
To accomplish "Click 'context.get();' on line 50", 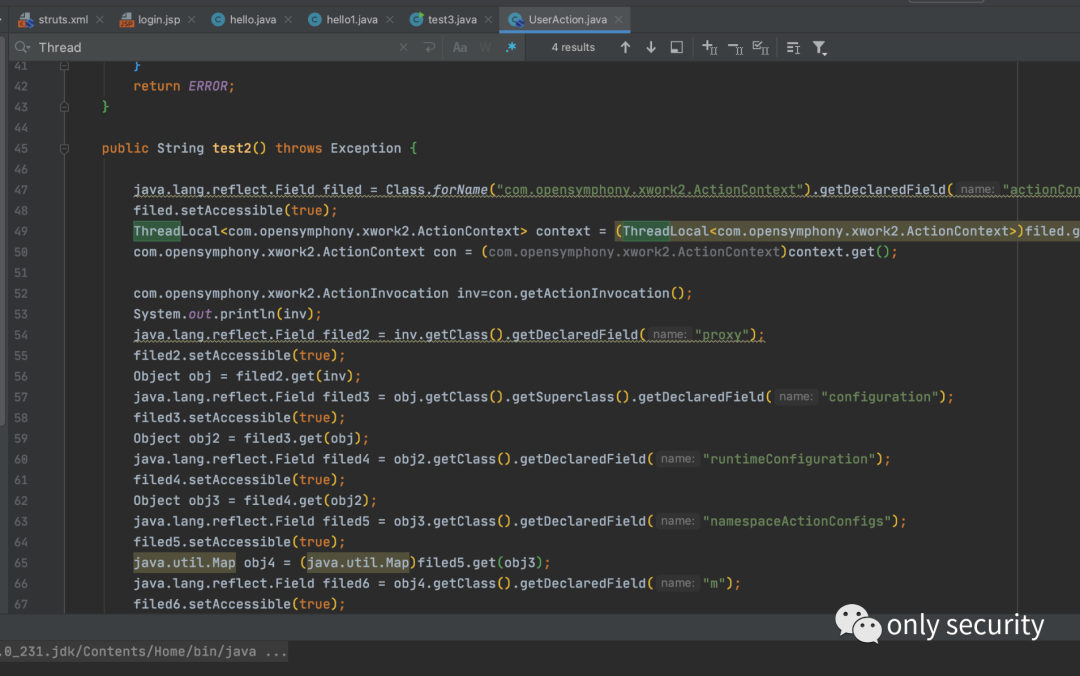I will tap(843, 252).
